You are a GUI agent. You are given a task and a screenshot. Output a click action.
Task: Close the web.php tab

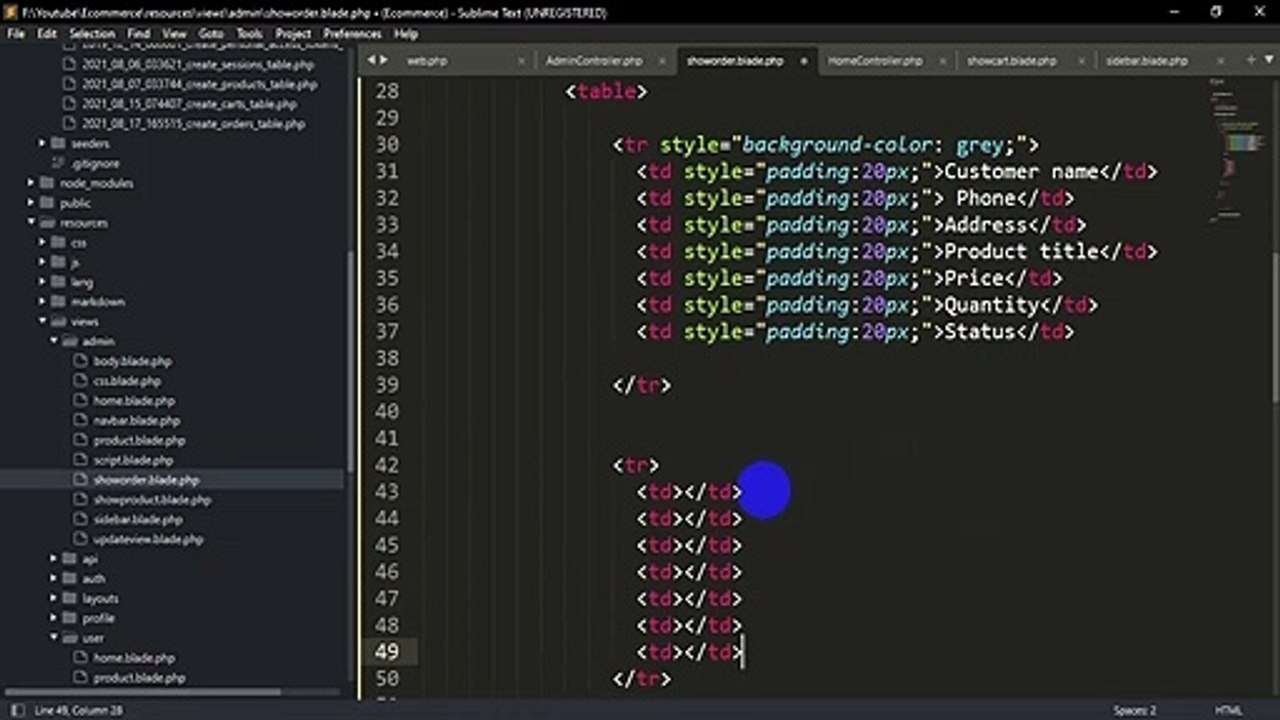521,61
